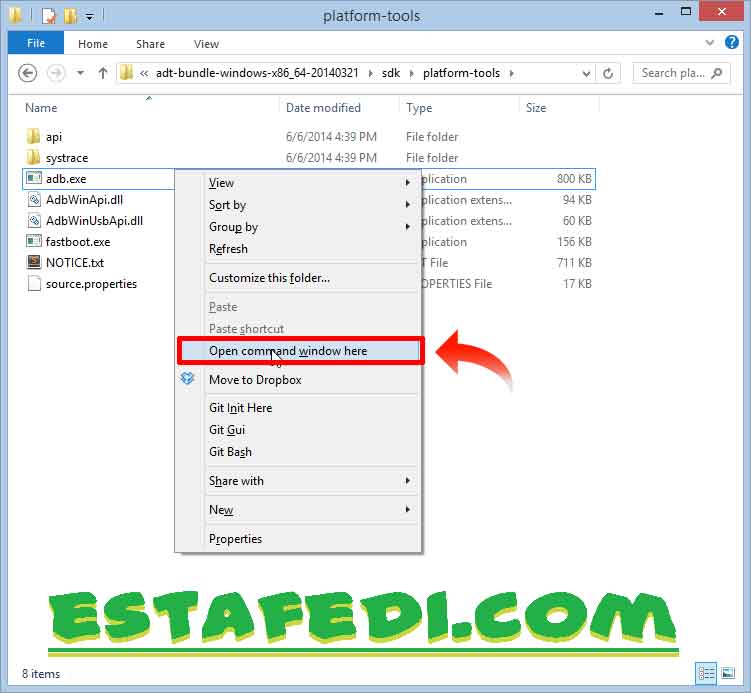751x693 pixels.
Task: Switch to details view toggle
Action: coord(707,674)
